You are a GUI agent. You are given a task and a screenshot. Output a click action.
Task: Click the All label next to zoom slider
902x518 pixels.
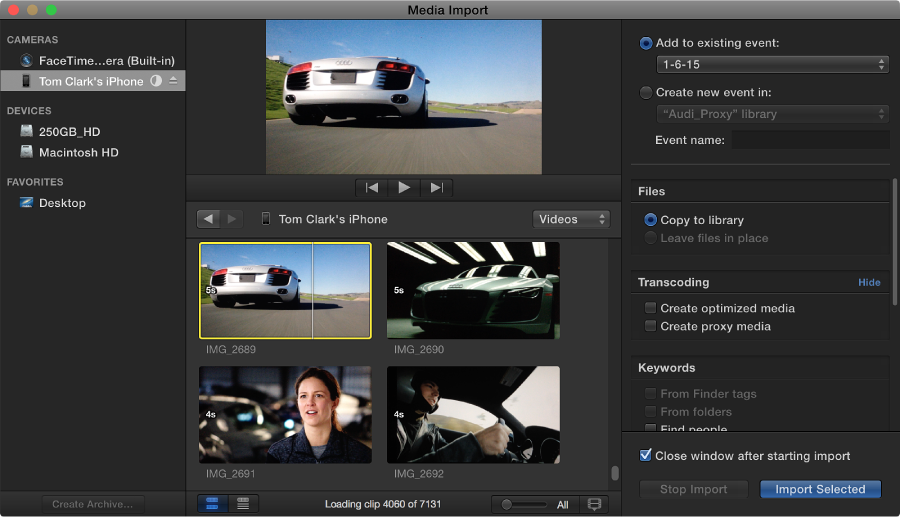pos(563,505)
